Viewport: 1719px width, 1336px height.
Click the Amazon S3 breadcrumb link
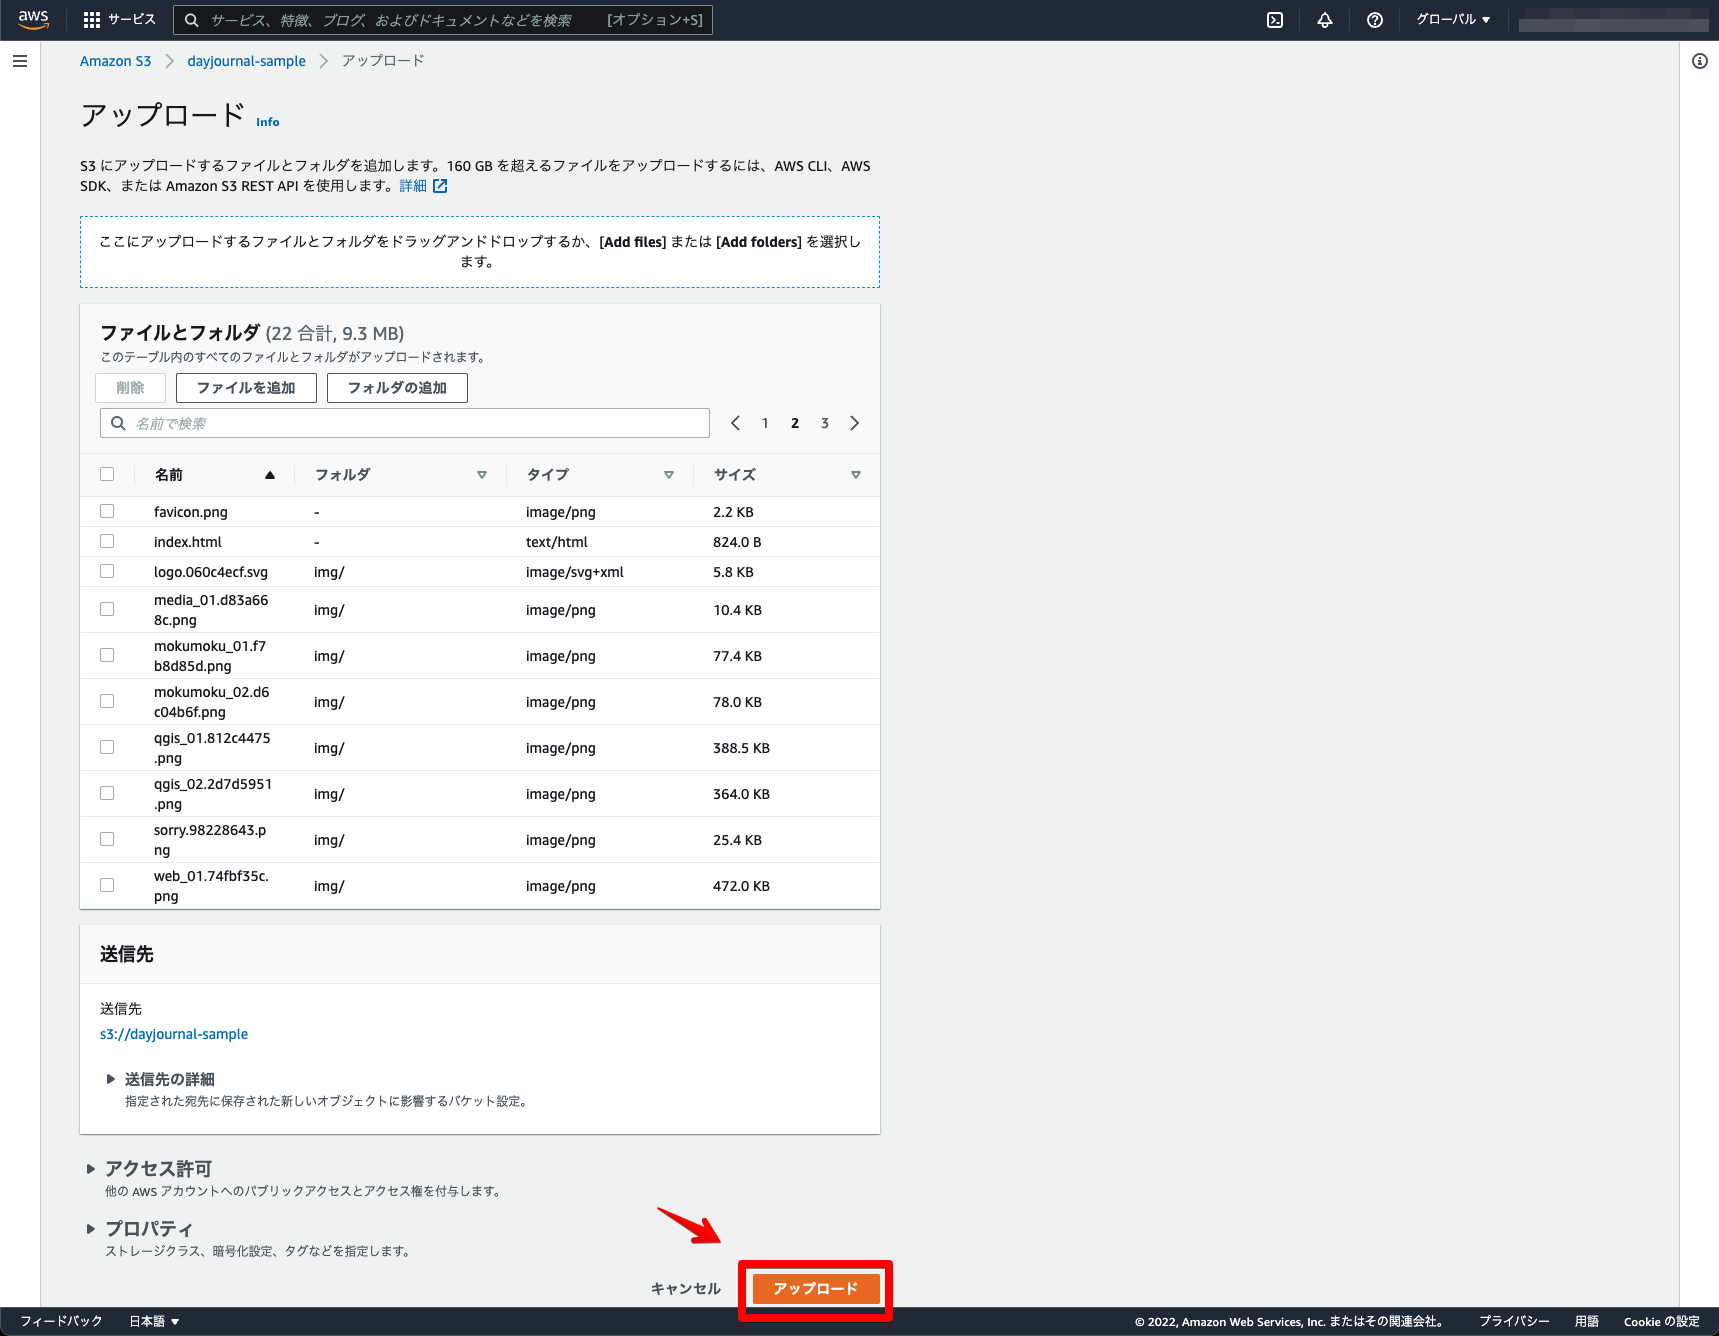115,61
